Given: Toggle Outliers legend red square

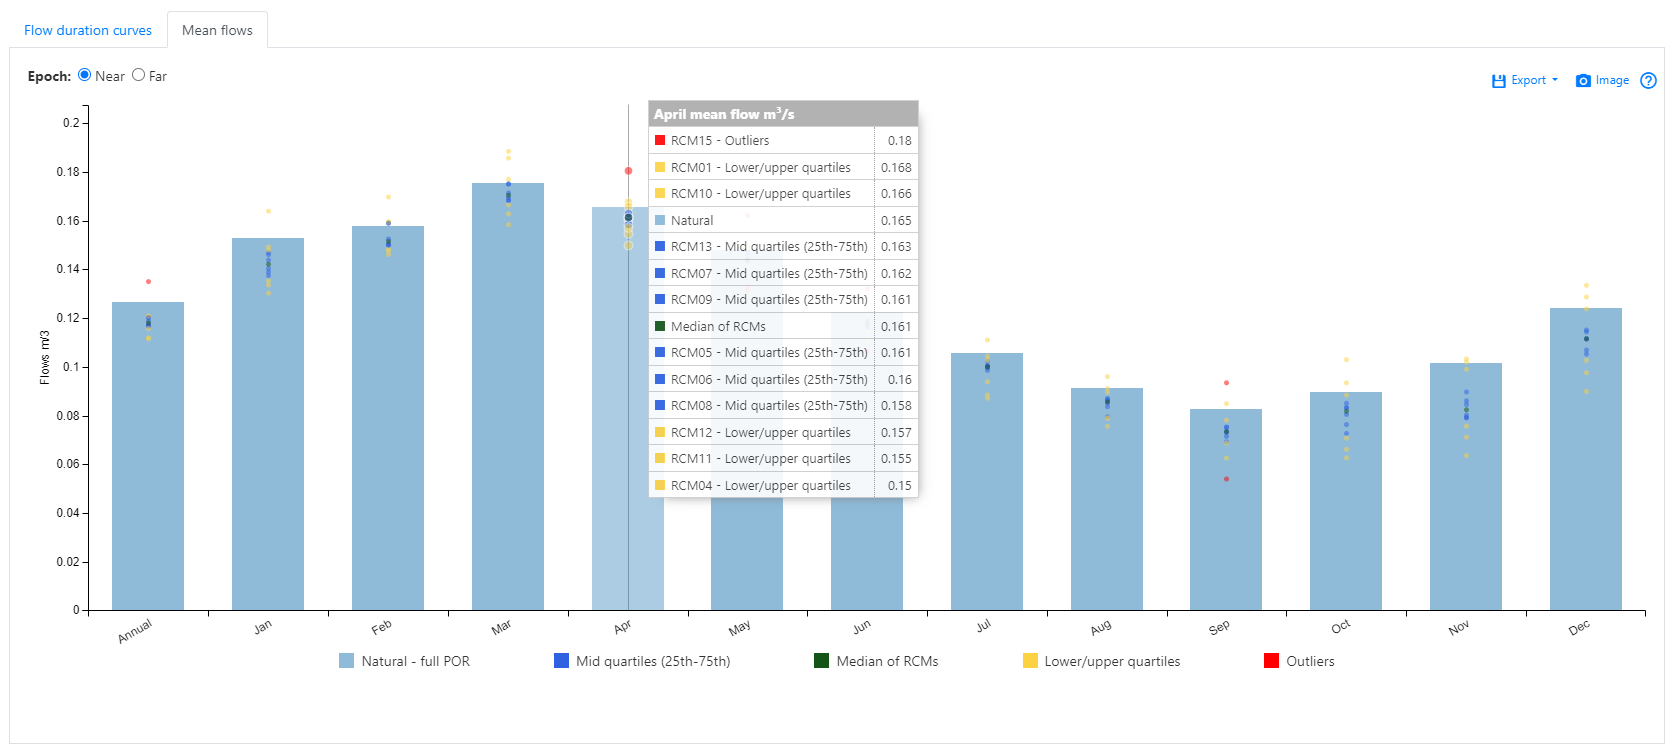Looking at the screenshot, I should (1271, 661).
